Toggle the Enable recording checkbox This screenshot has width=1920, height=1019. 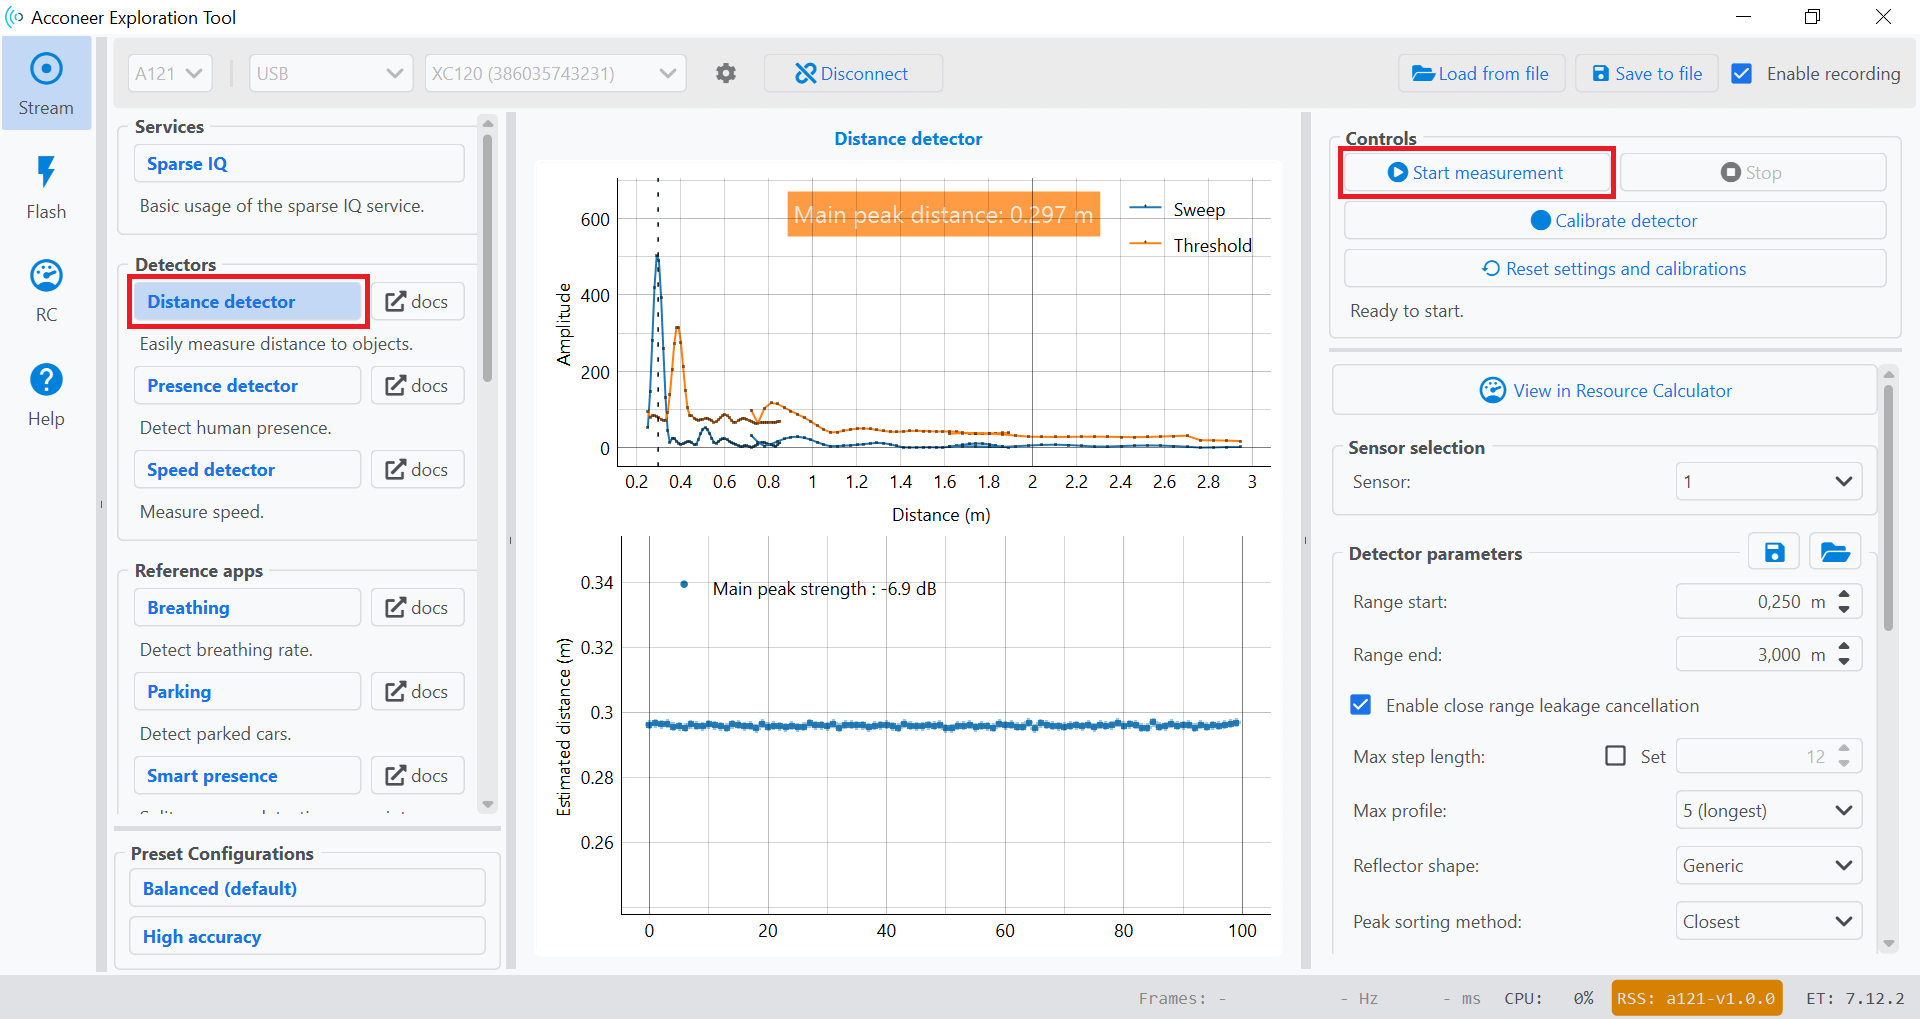coord(1741,73)
